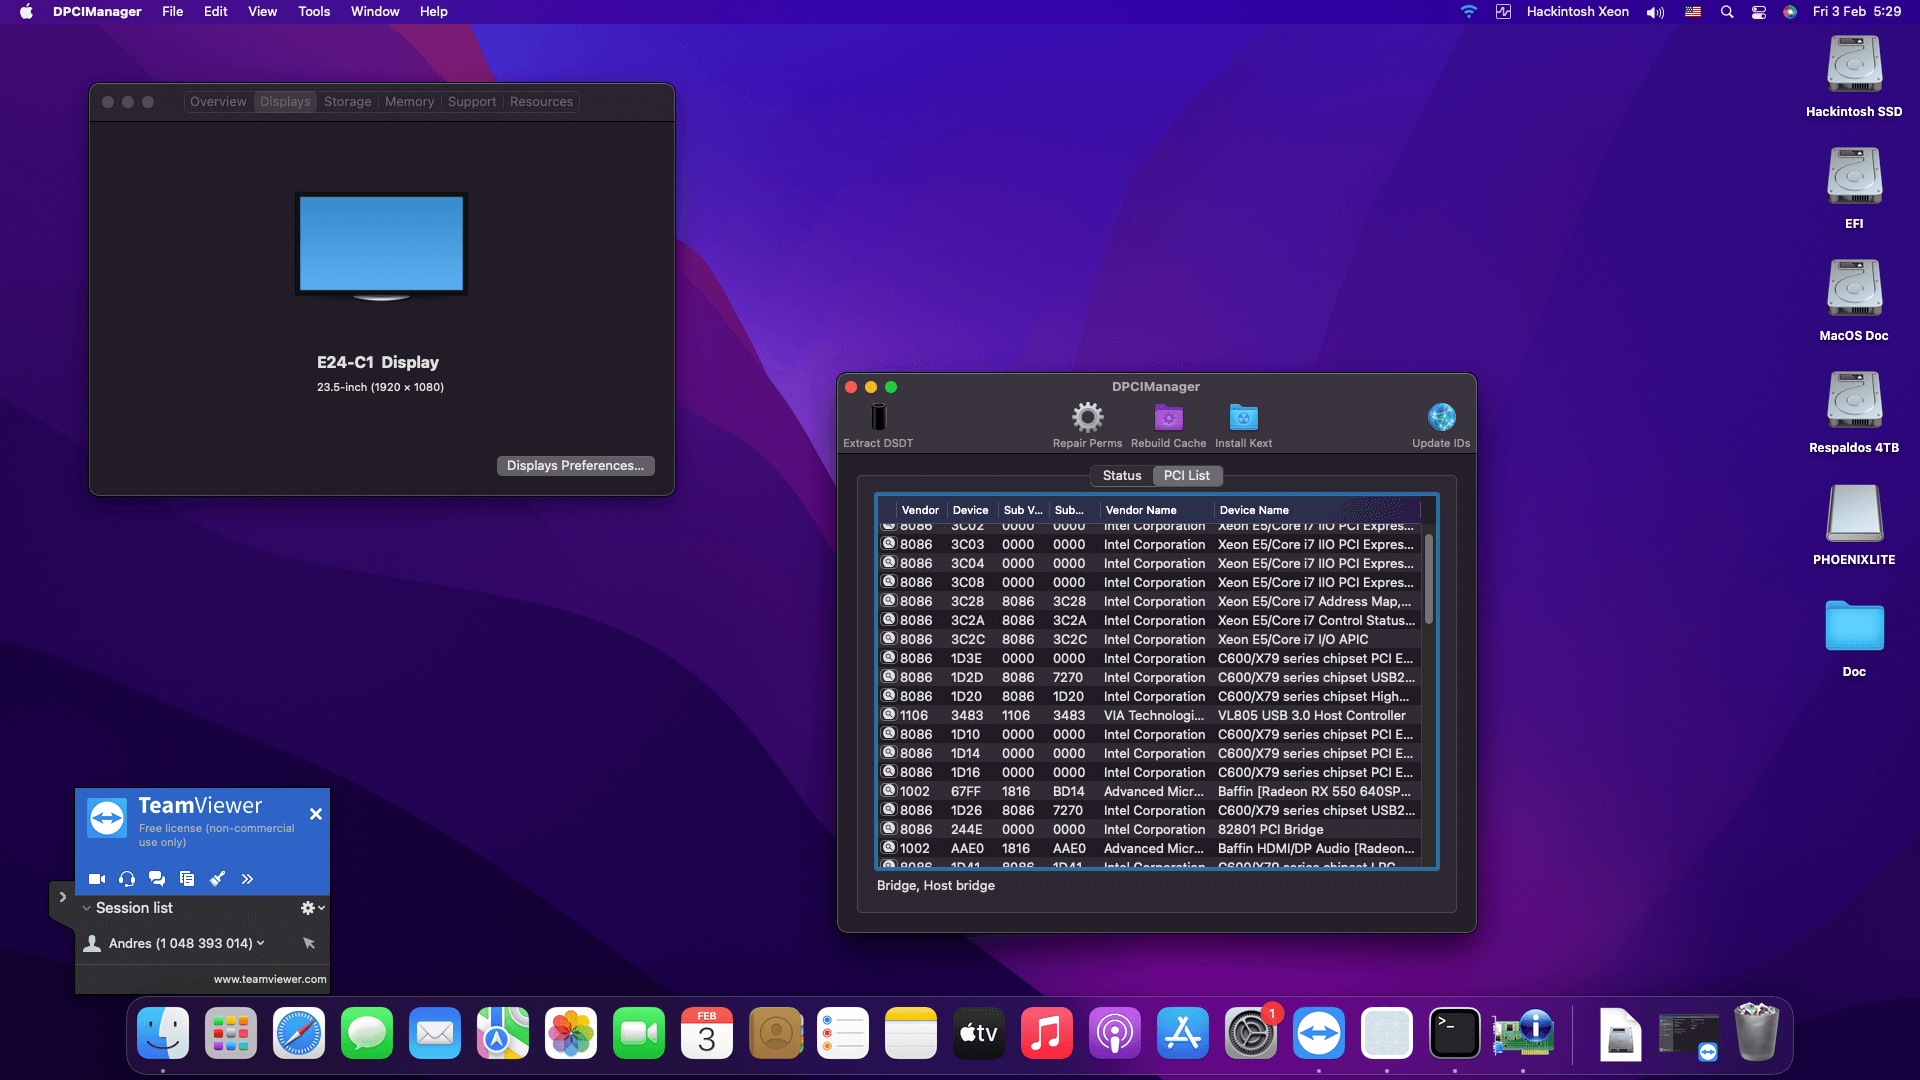Screen dimensions: 1920x1080
Task: Open the Apple menu
Action: click(26, 11)
